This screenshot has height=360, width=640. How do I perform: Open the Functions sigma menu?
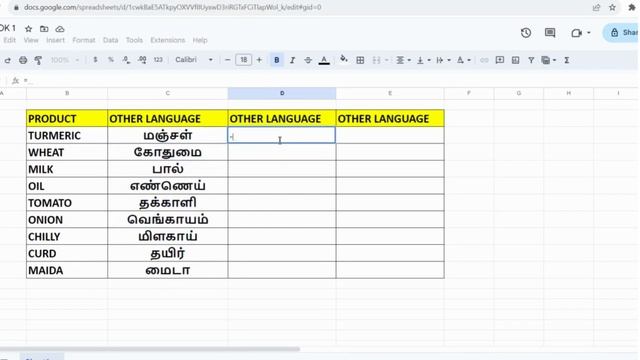pos(567,60)
